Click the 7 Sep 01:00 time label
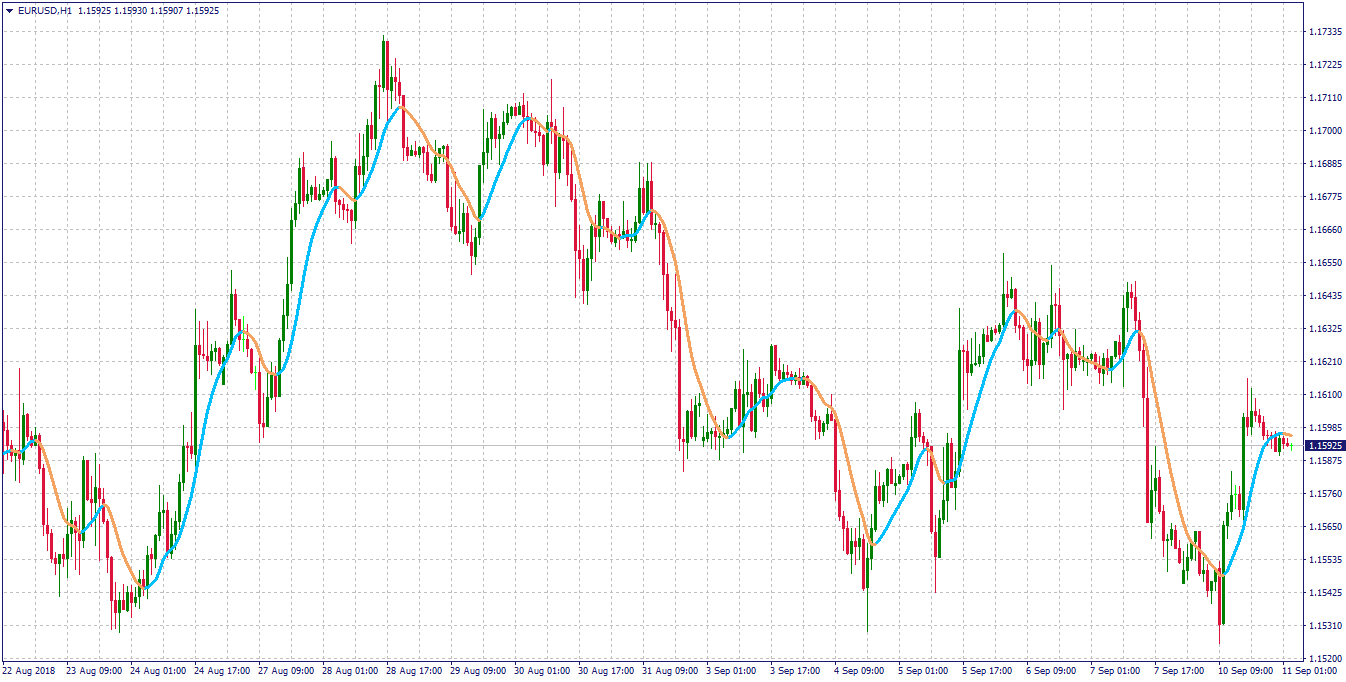 coord(1116,671)
